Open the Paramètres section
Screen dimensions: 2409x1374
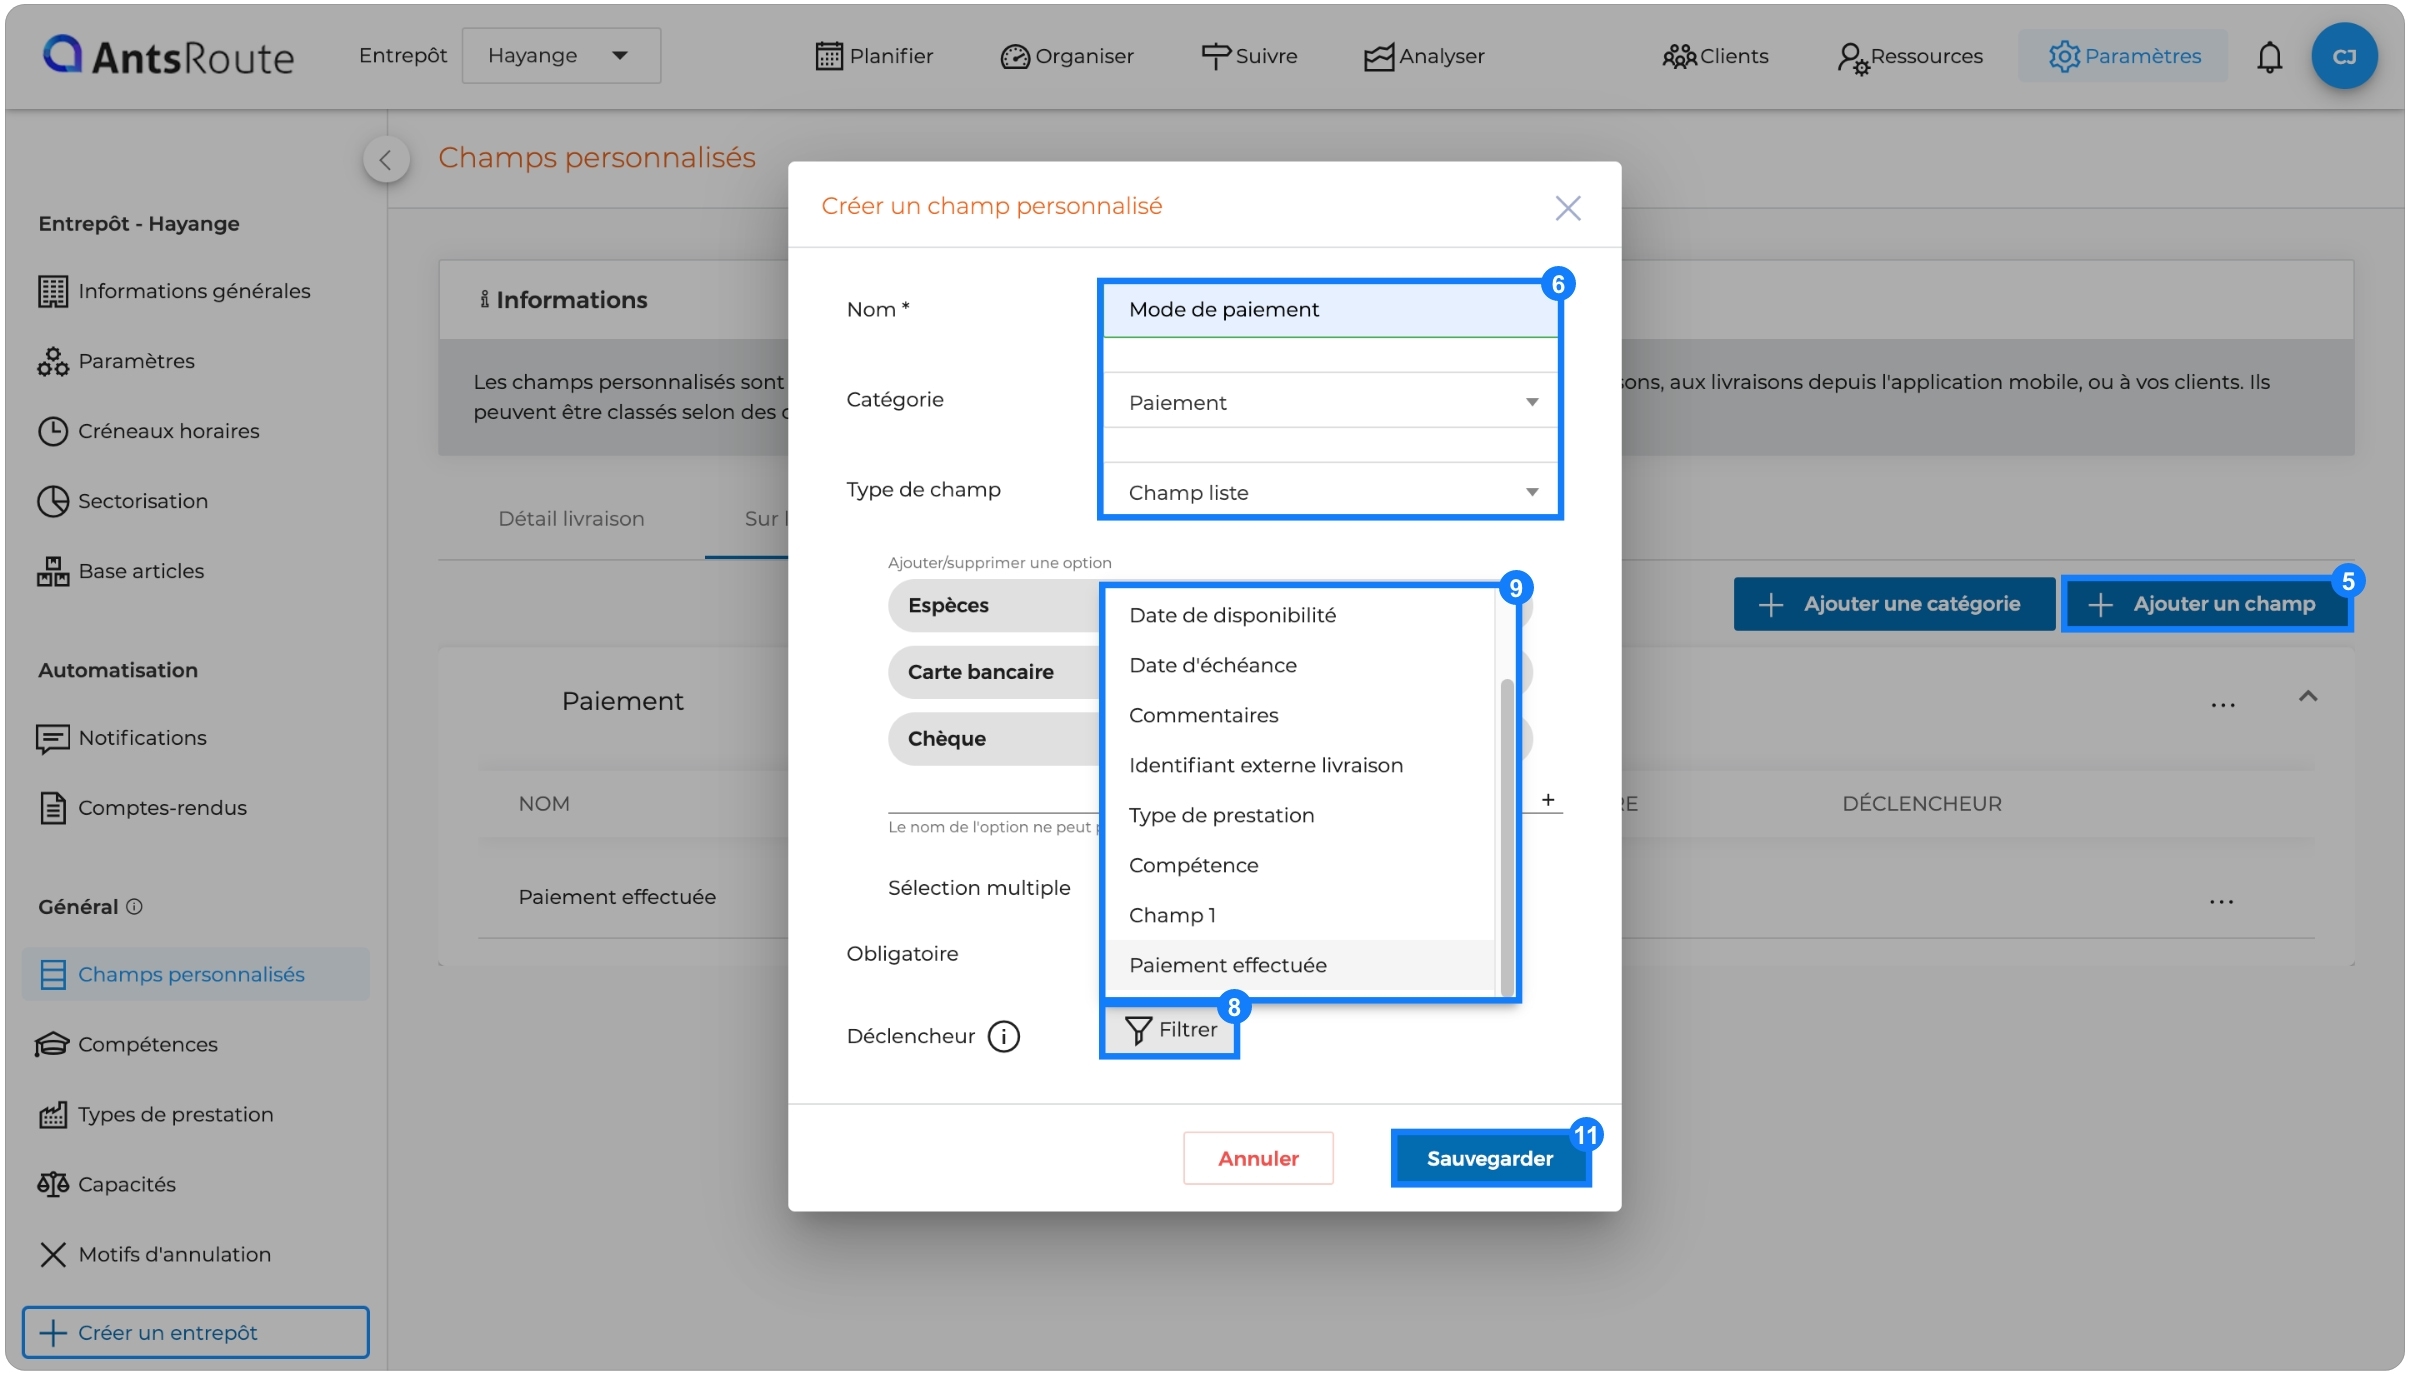click(2124, 56)
